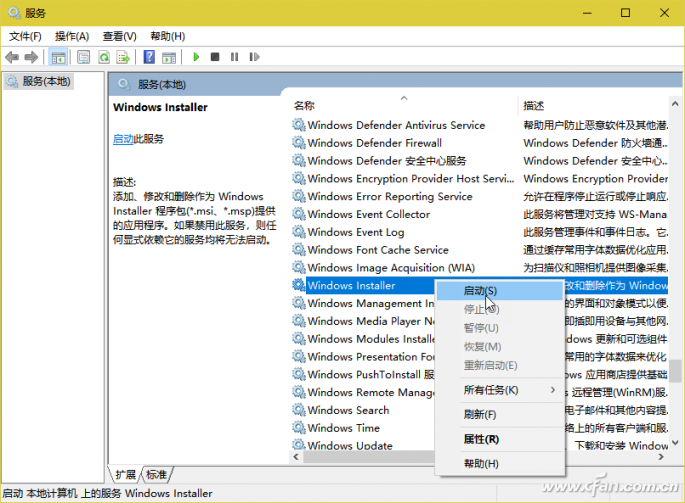
Task: Select Windows Image Acquisition (WIA) row
Action: 480,267
